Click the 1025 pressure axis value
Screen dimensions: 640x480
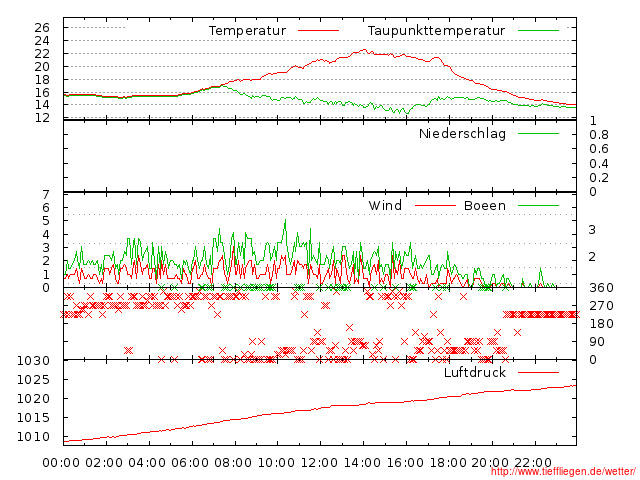click(x=33, y=380)
